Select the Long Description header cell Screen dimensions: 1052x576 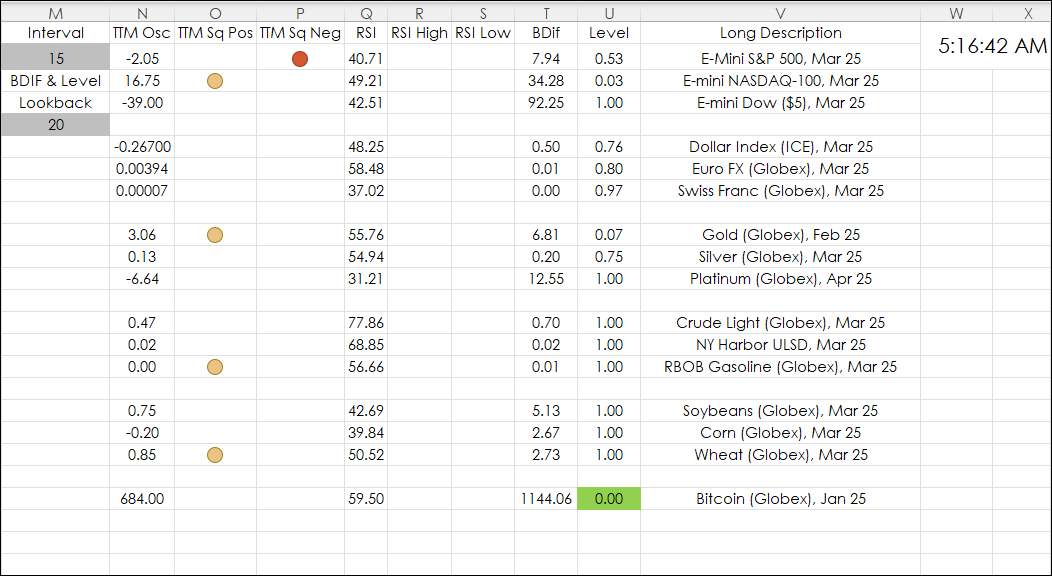(780, 33)
